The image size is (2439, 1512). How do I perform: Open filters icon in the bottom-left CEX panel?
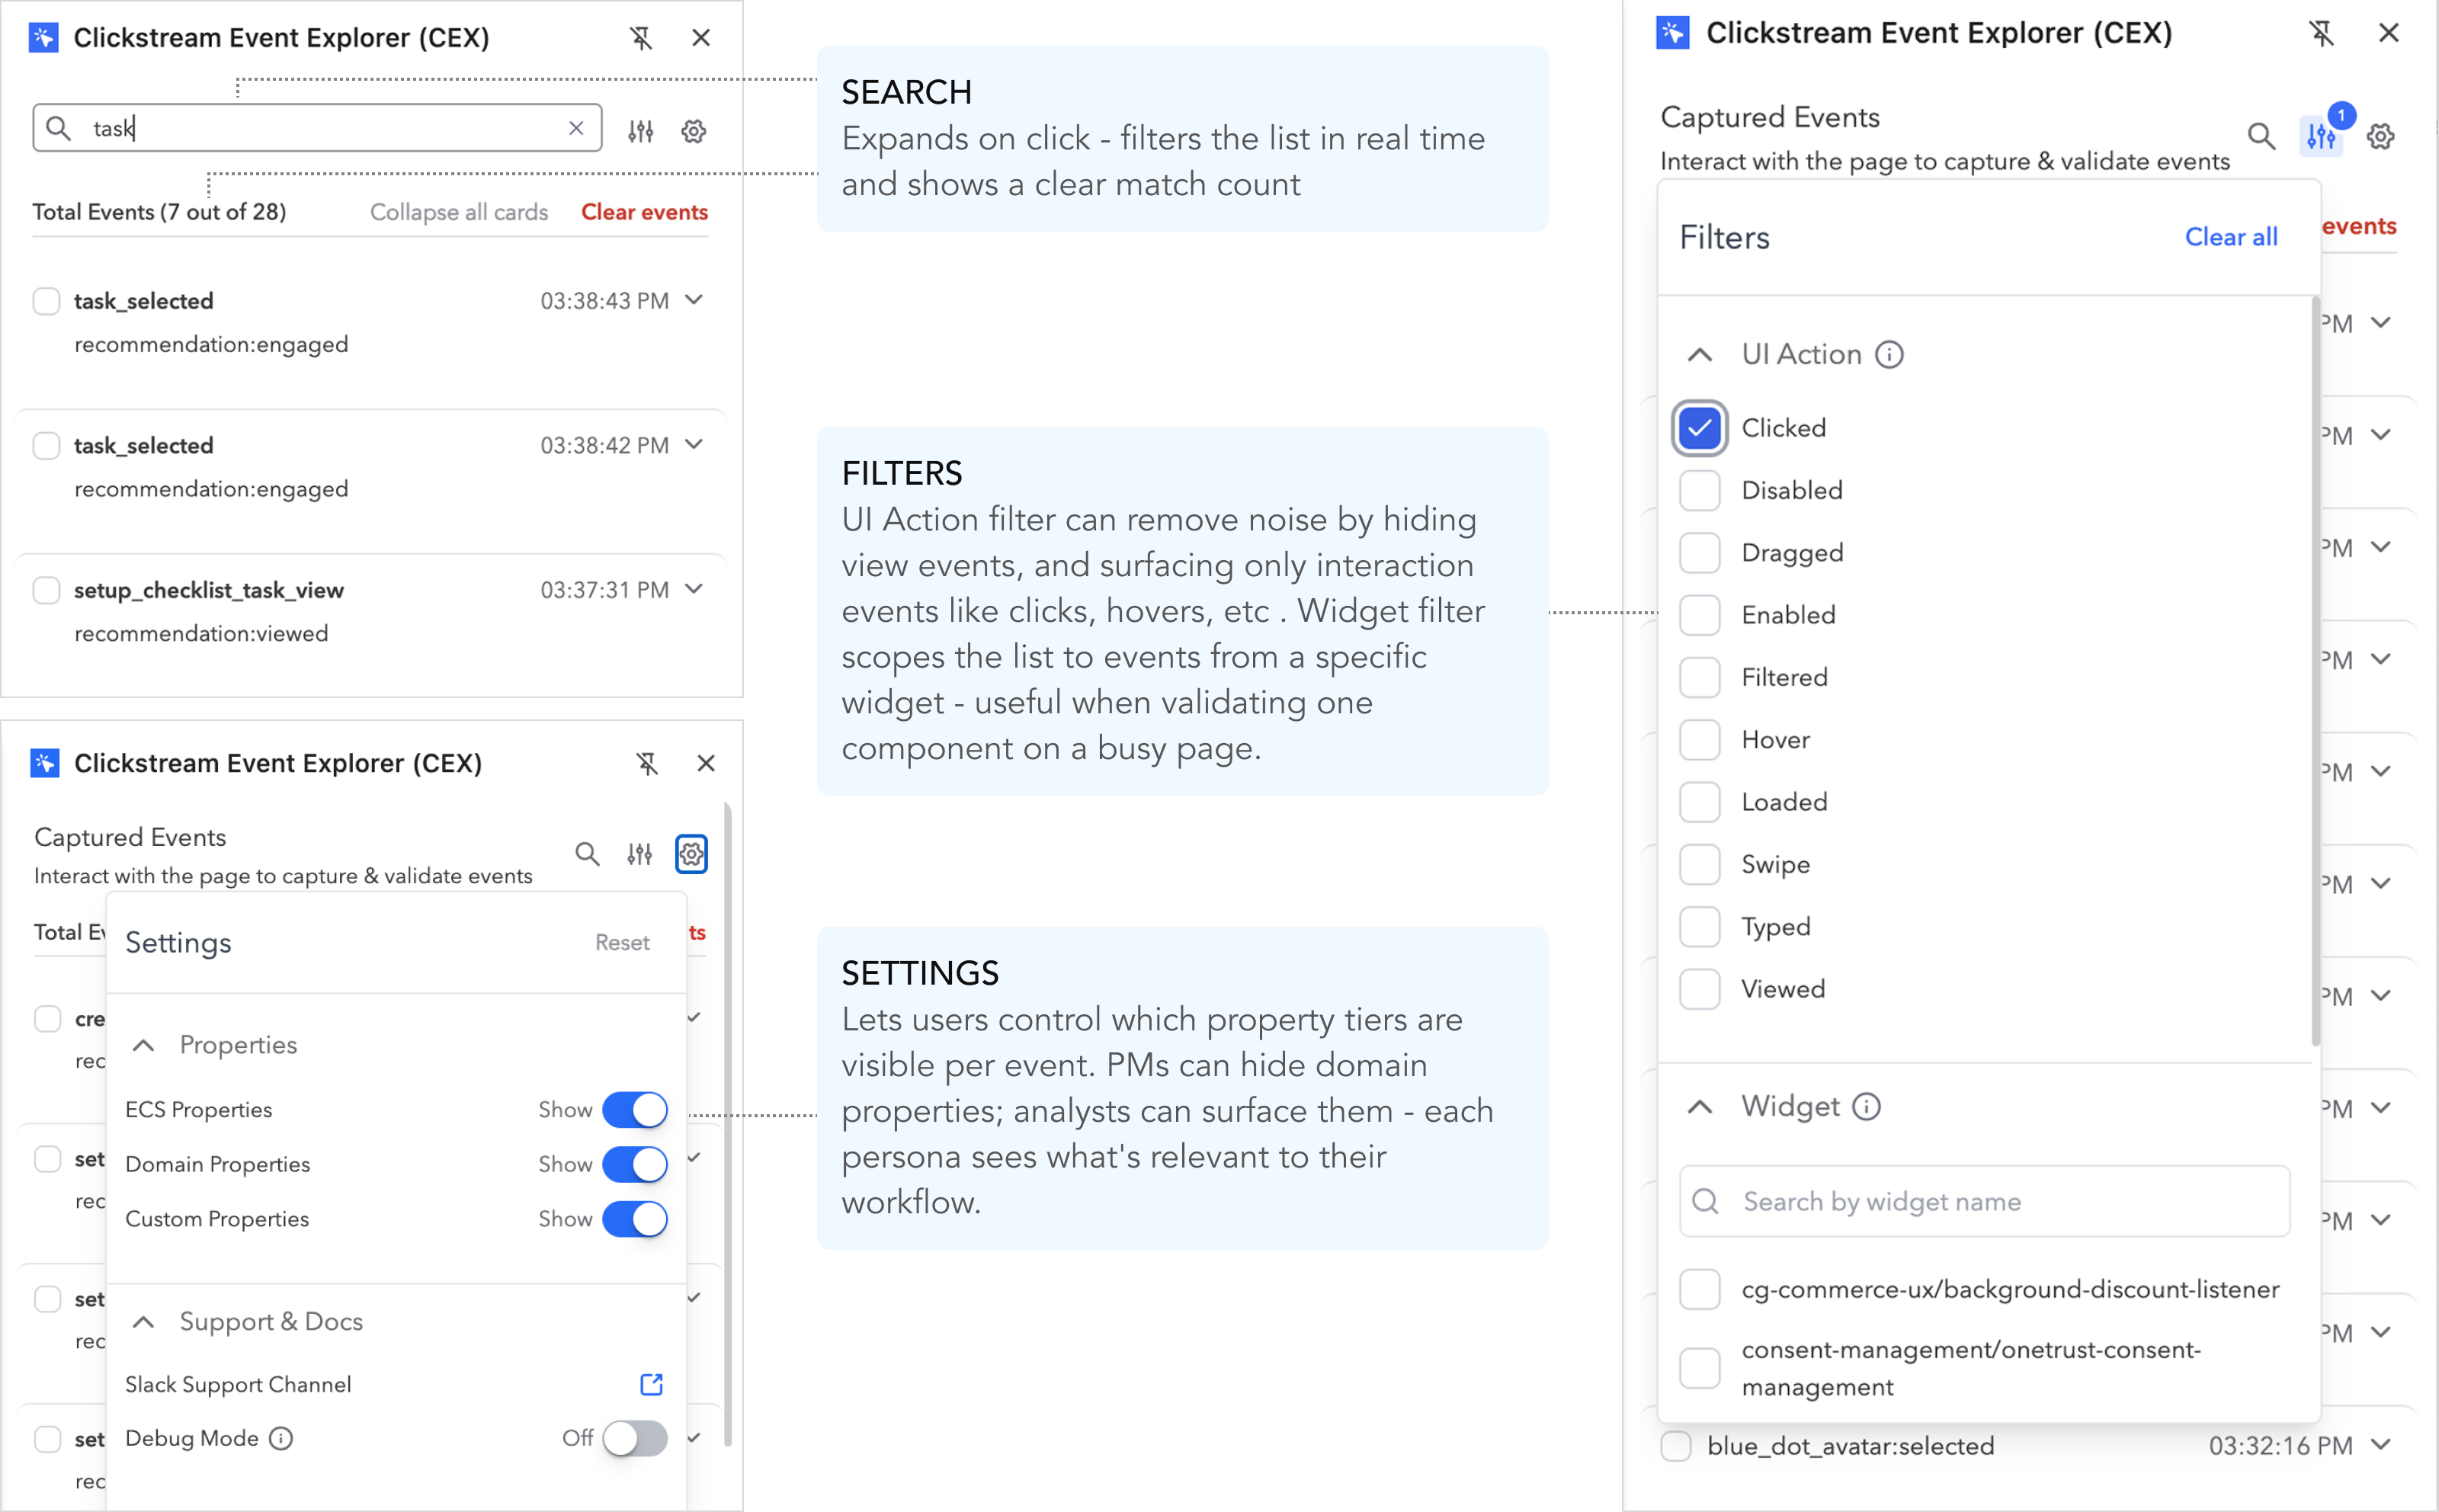tap(640, 854)
